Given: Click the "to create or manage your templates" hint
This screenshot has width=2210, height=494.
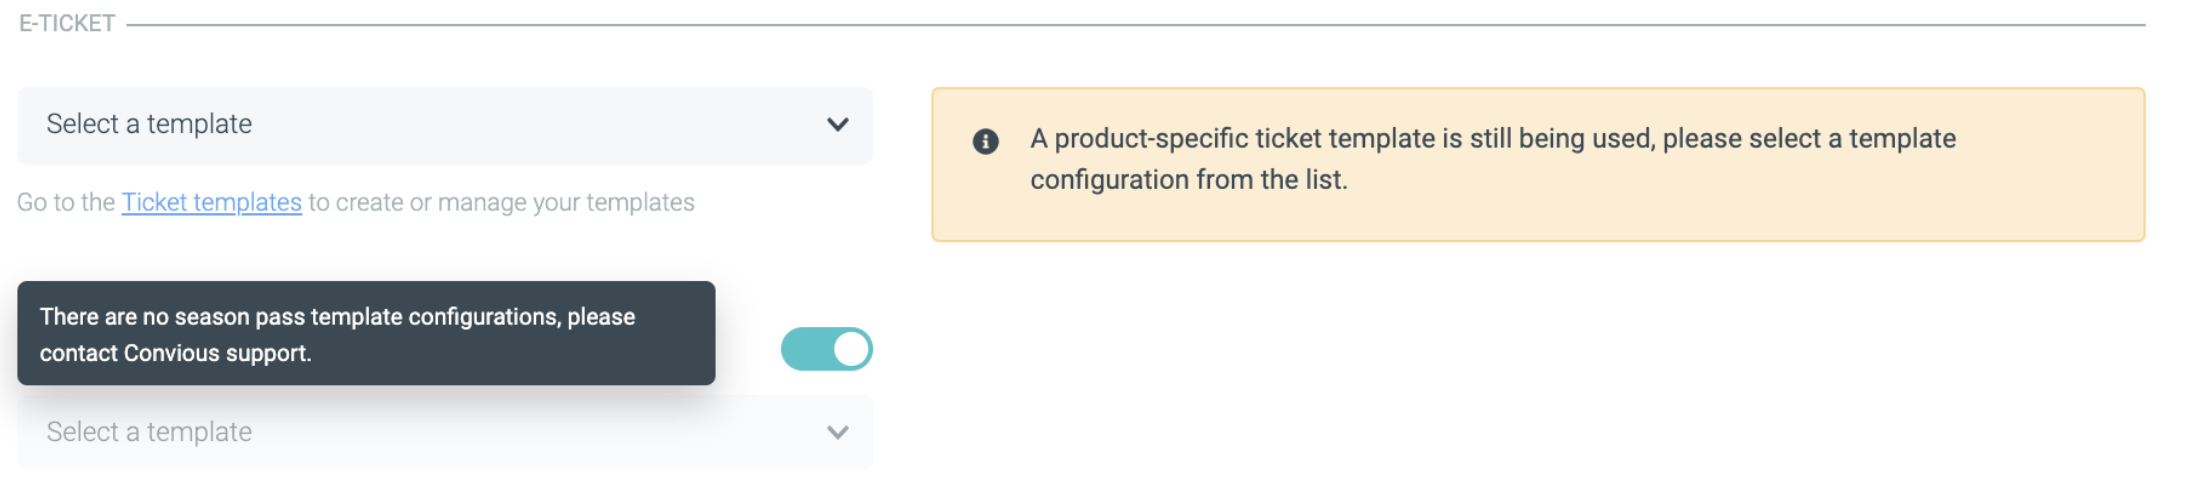Looking at the screenshot, I should [x=501, y=202].
